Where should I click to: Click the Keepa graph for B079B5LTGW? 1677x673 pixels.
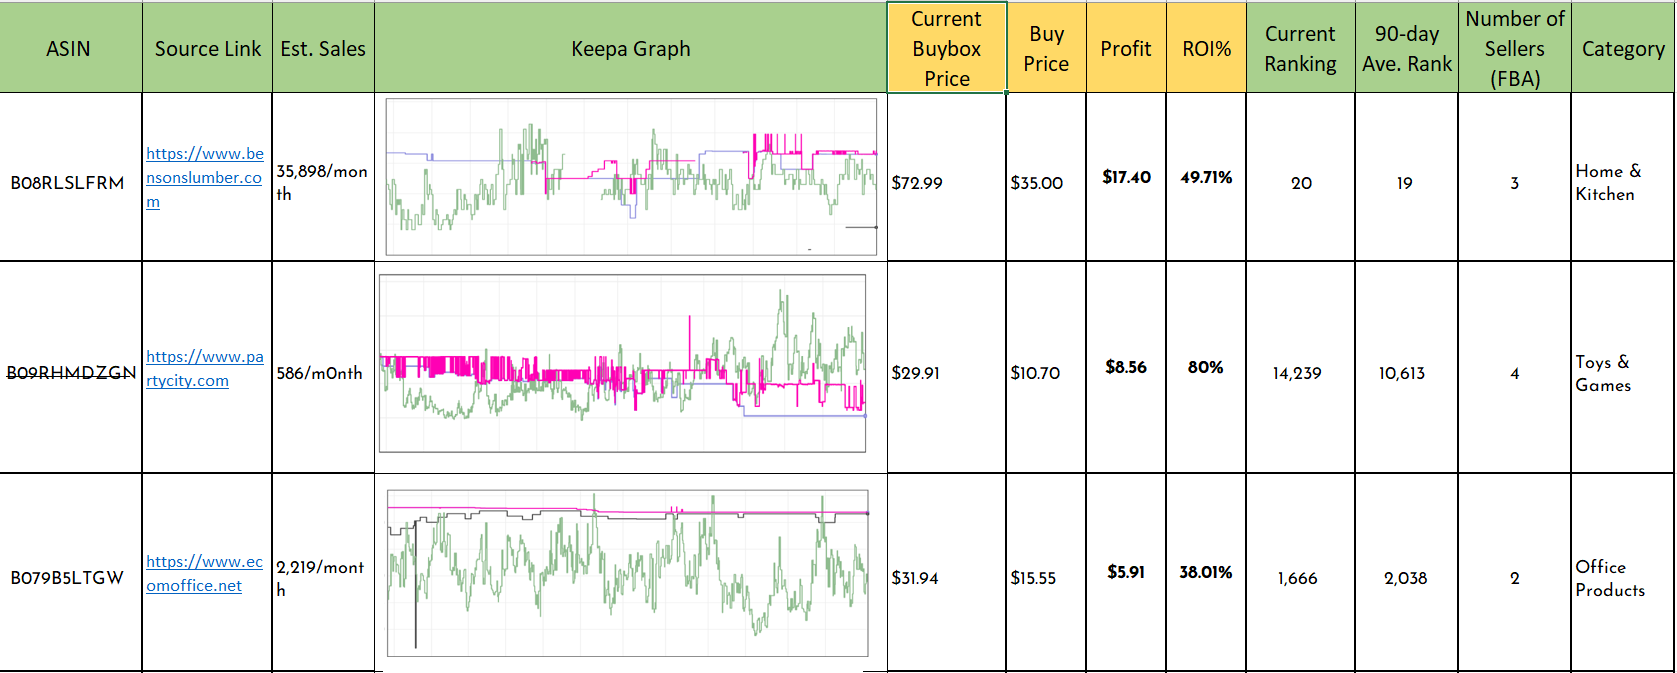[x=628, y=573]
